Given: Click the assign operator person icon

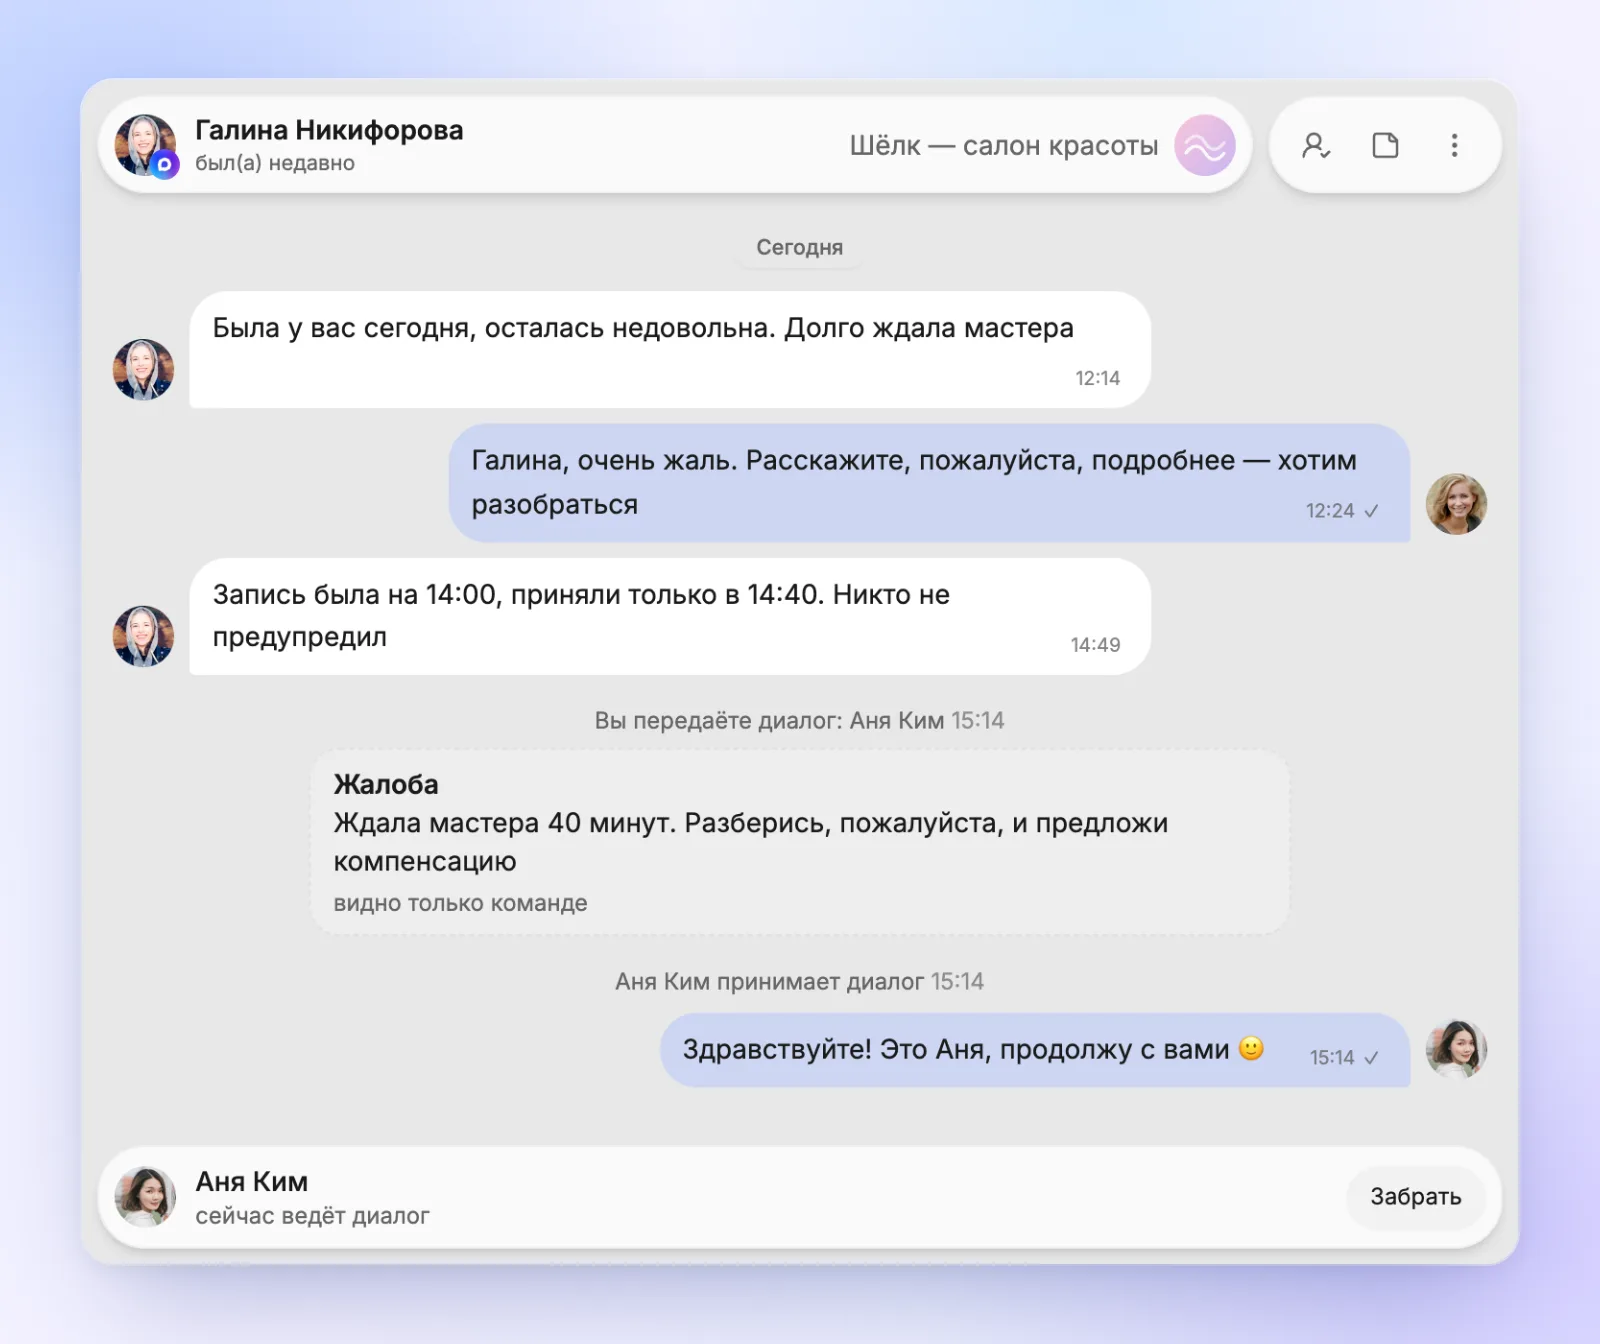Looking at the screenshot, I should coord(1315,146).
